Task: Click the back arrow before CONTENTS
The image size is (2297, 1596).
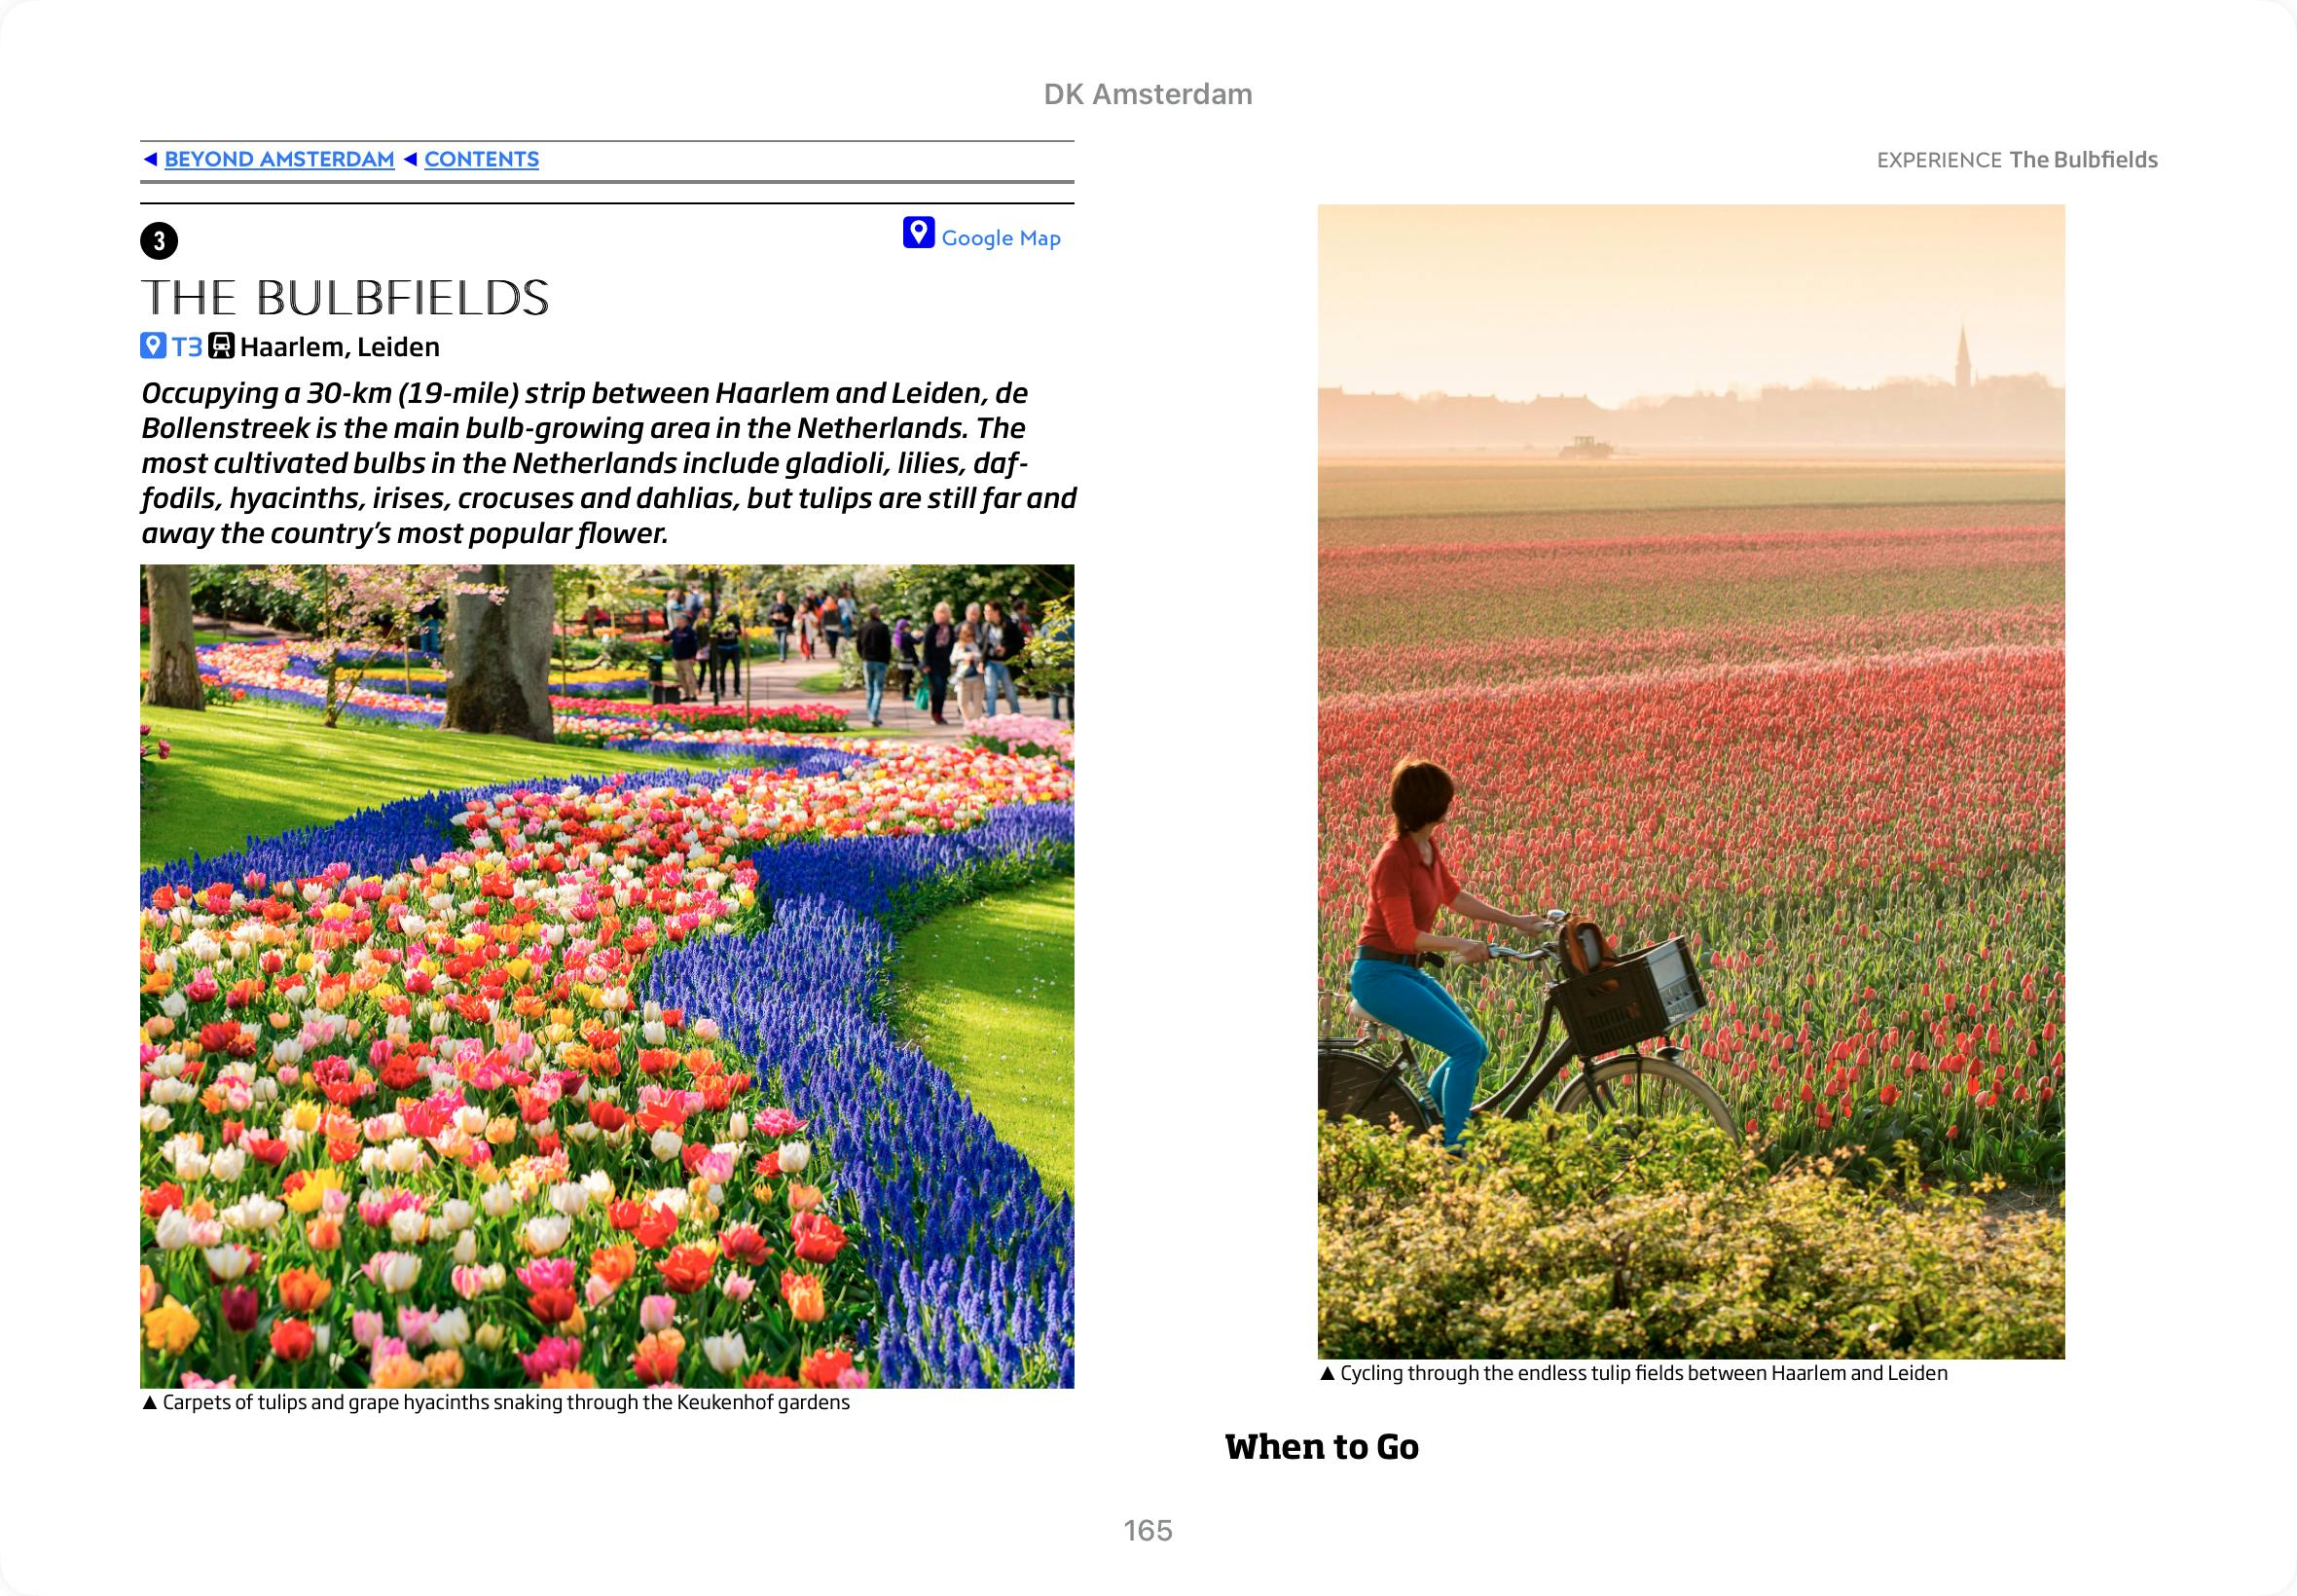Action: click(x=410, y=159)
